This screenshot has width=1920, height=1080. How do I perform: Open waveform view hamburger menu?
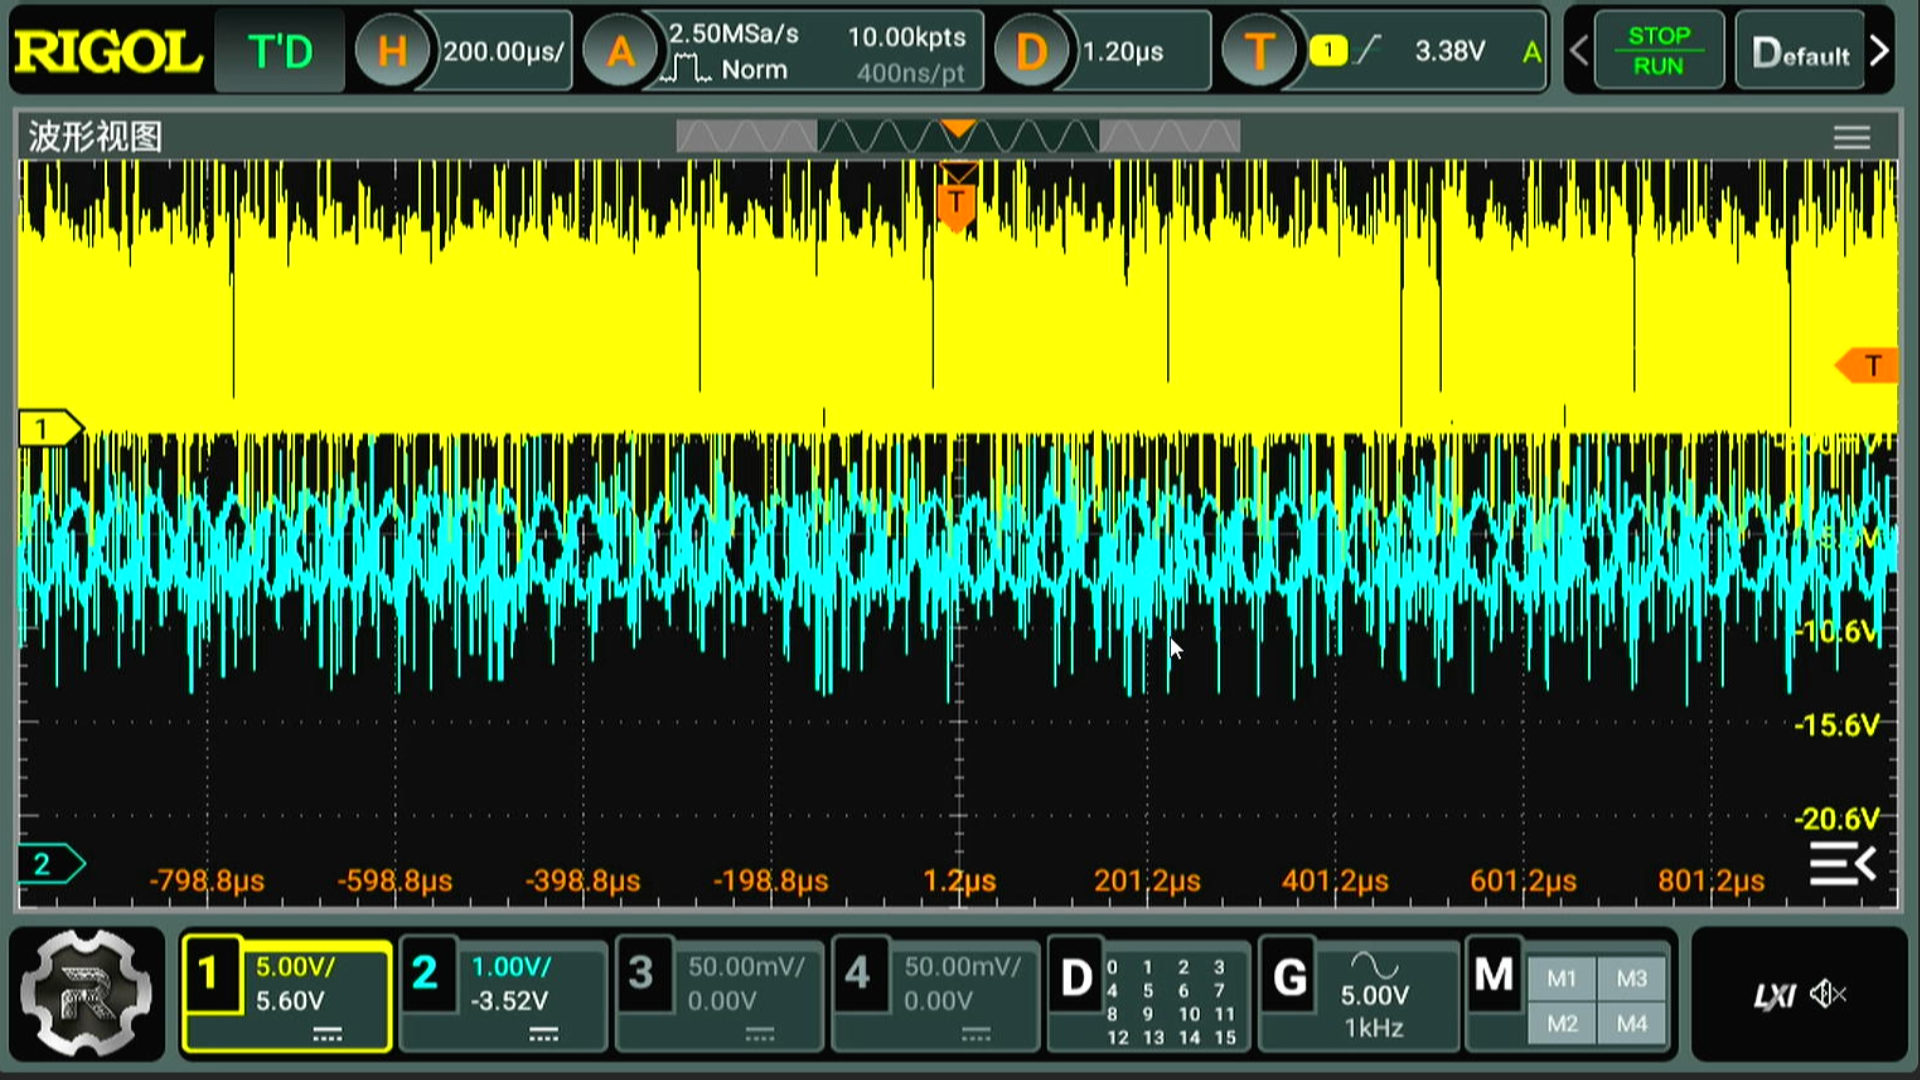[x=1851, y=137]
